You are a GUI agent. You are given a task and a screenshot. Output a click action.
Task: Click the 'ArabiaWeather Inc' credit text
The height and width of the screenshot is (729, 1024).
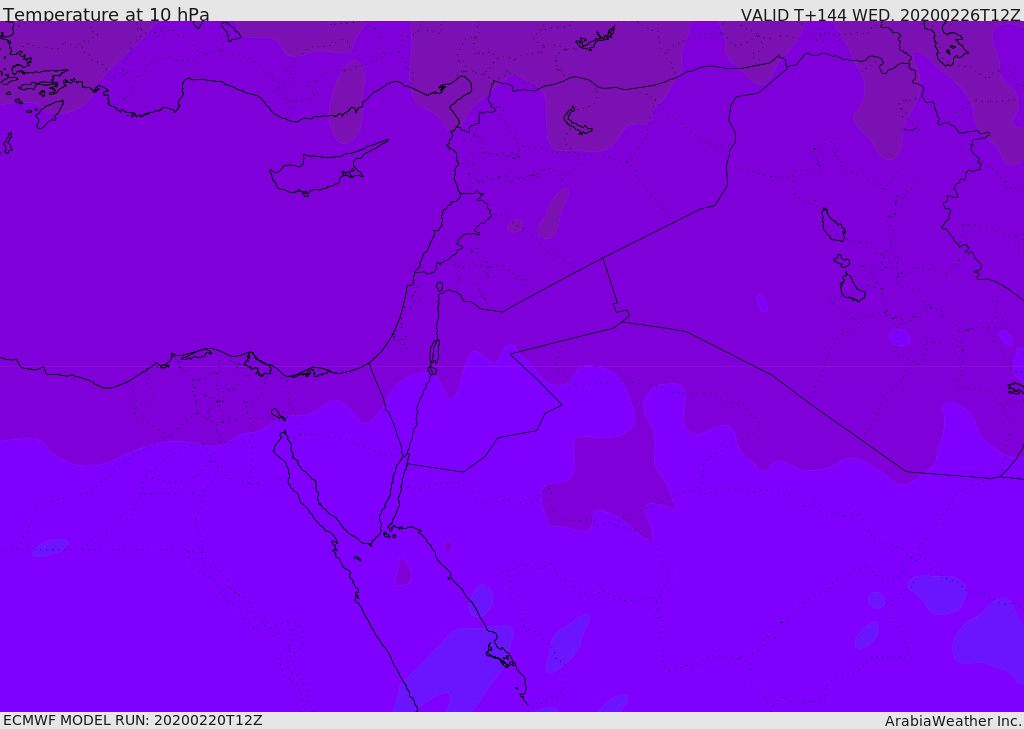click(953, 721)
